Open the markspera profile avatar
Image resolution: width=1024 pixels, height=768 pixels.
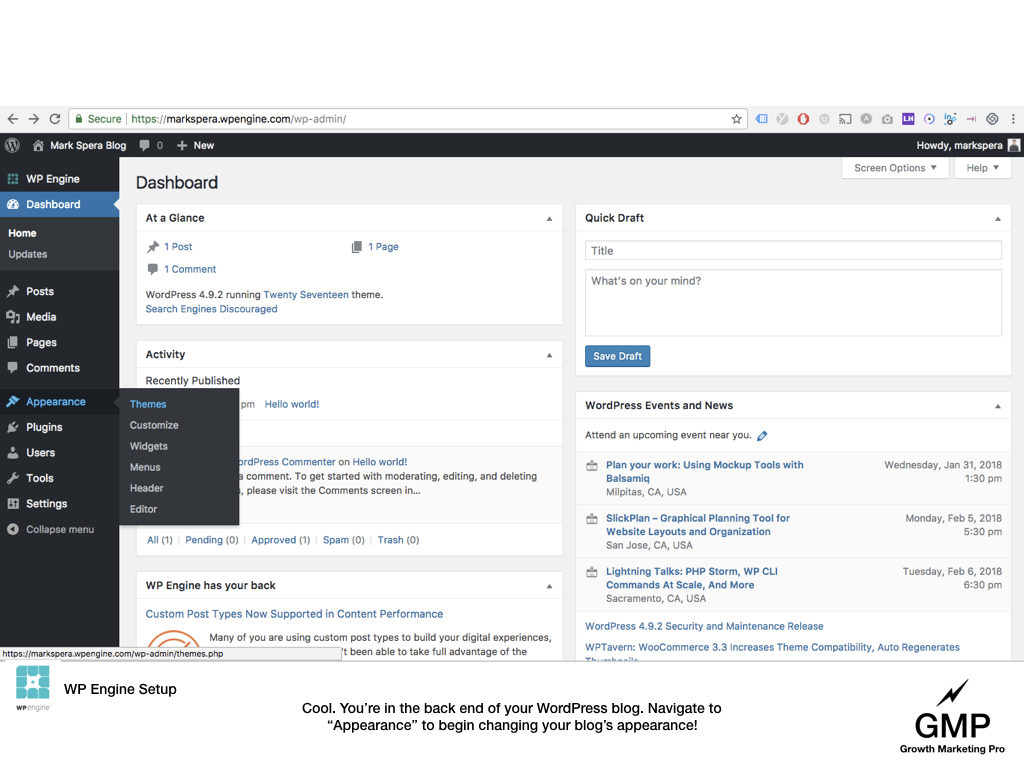[x=1014, y=145]
